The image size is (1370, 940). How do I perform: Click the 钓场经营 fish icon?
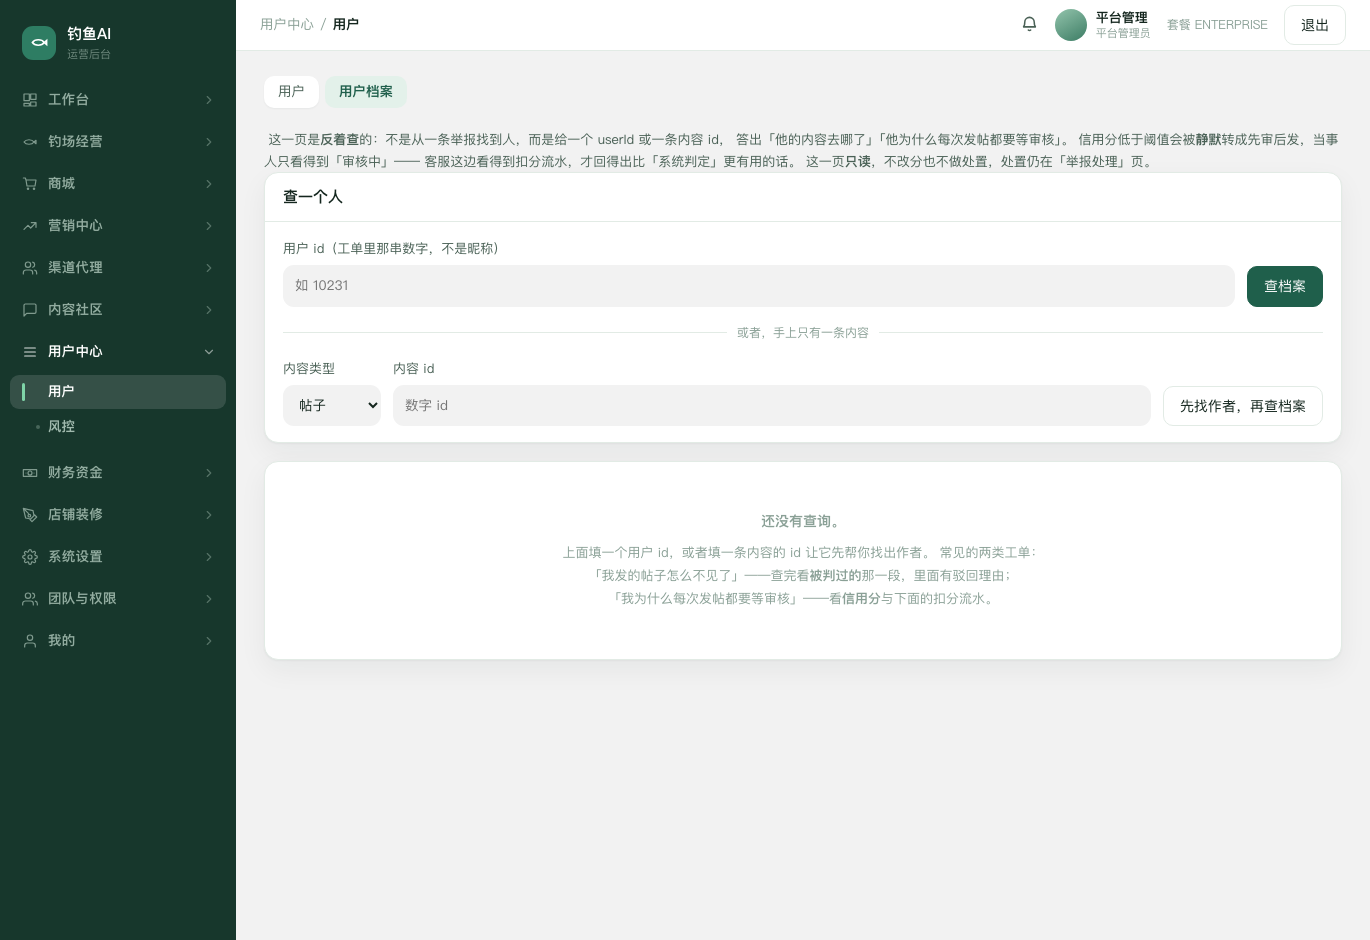[x=30, y=142]
